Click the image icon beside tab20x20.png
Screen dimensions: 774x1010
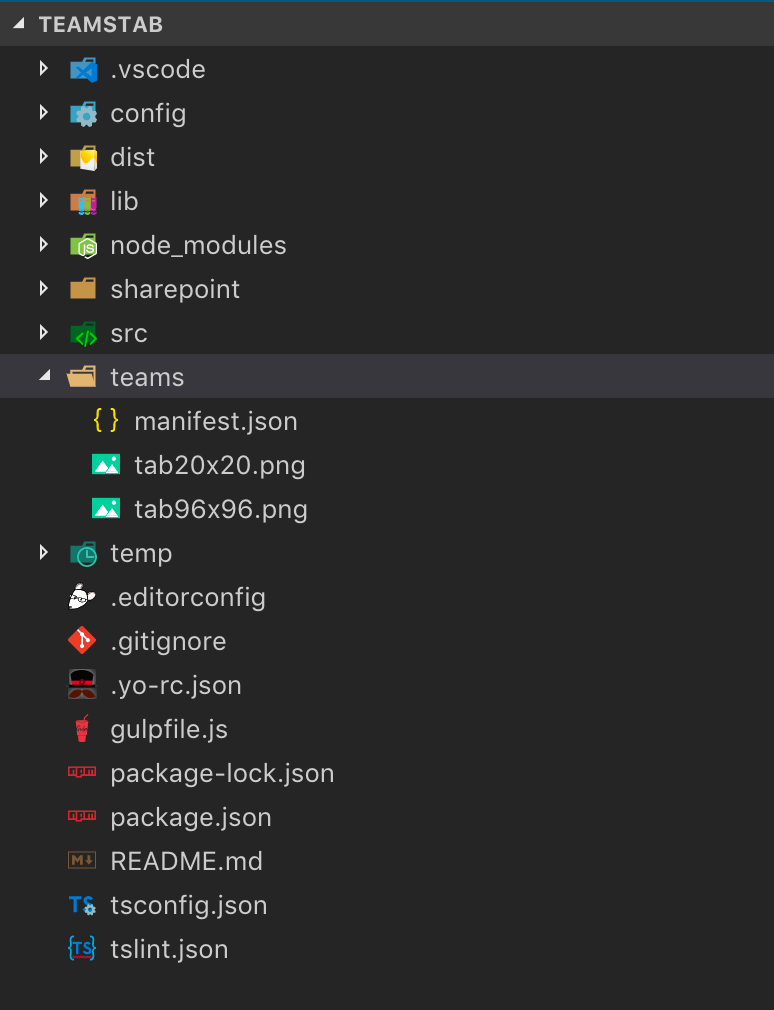[106, 465]
